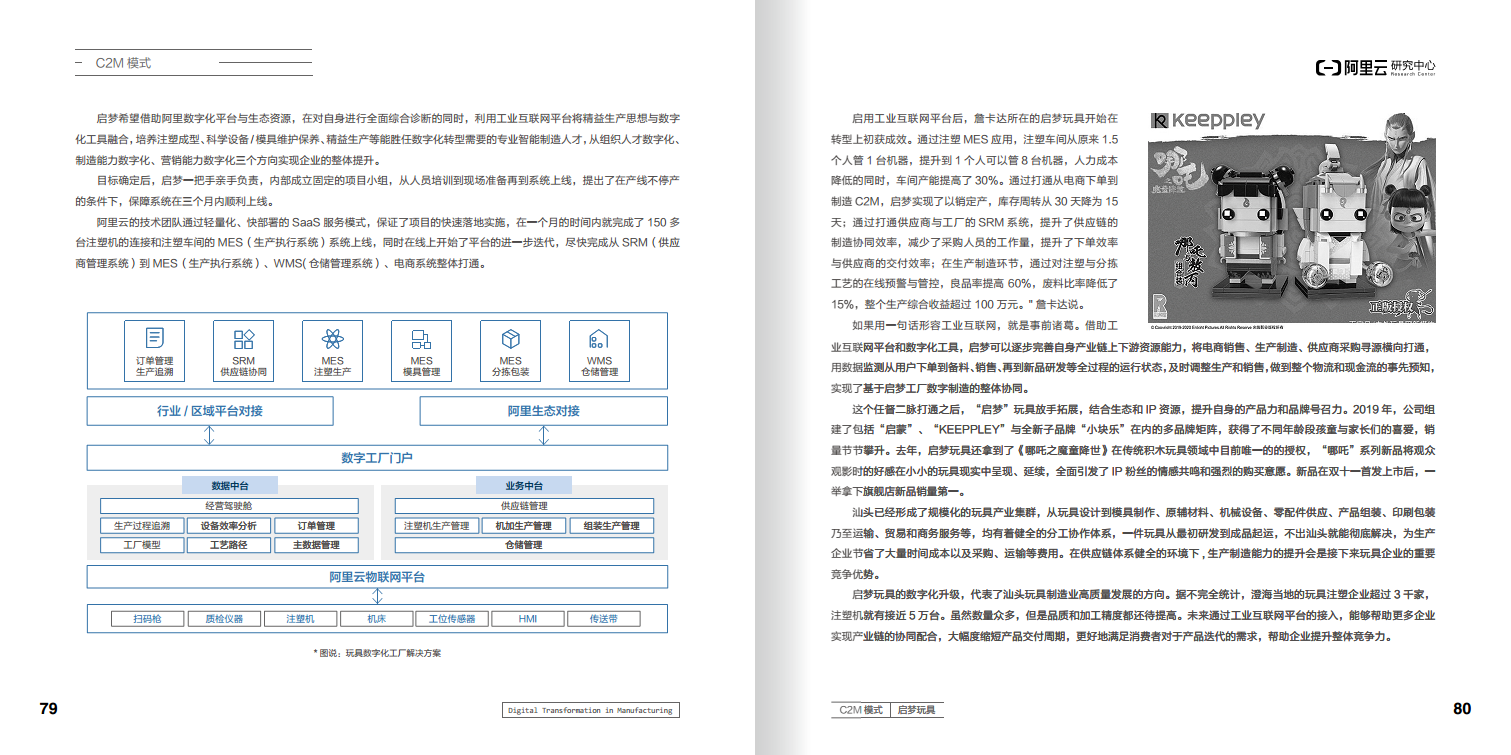The image size is (1511, 755).
Task: Click the Digital Transformation in Manufacturing footer badge
Action: point(590,711)
